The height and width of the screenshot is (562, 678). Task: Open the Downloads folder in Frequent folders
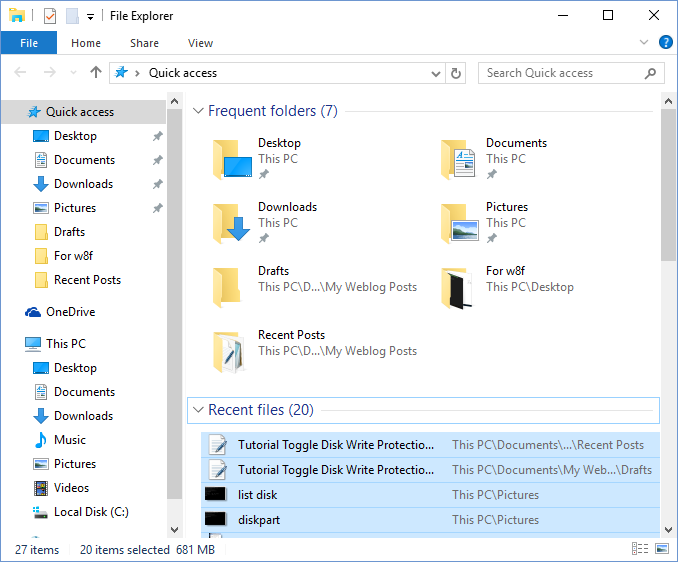tap(232, 223)
